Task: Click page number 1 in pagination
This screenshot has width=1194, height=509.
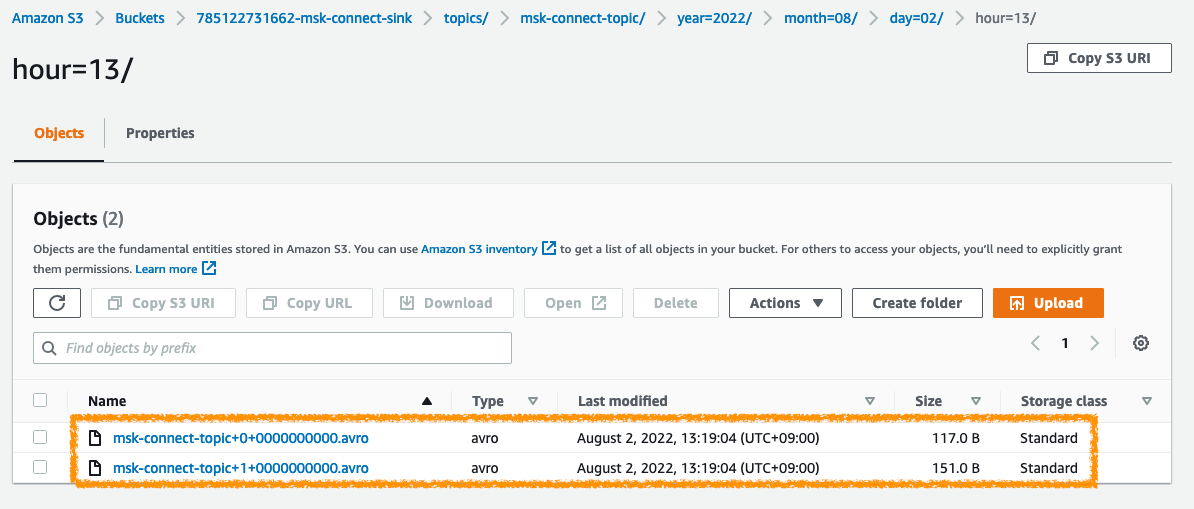Action: [x=1065, y=343]
